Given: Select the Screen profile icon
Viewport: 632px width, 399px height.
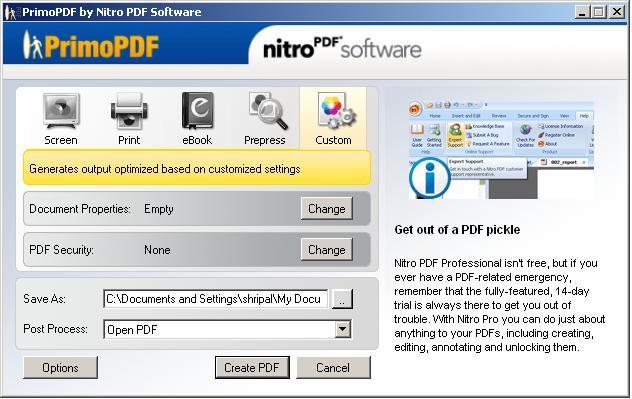Looking at the screenshot, I should [x=61, y=111].
